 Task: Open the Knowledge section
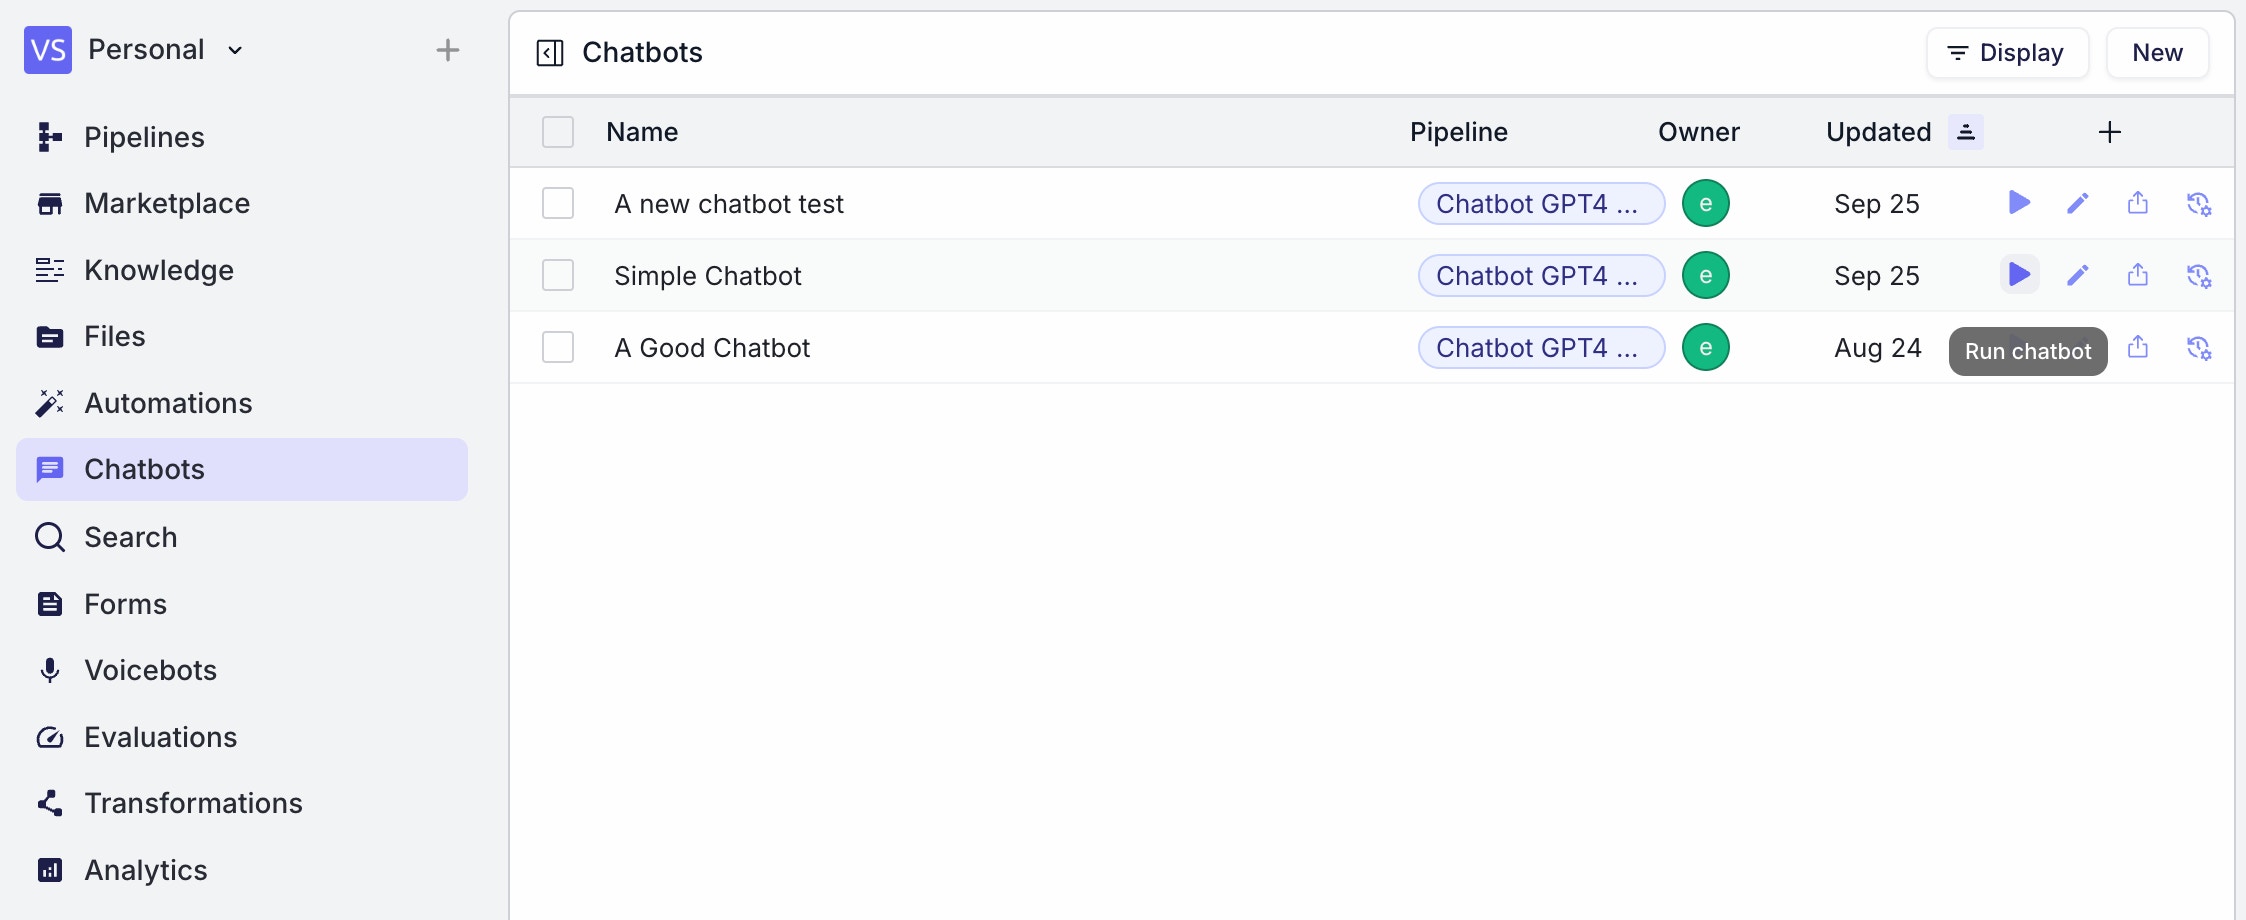tap(159, 270)
